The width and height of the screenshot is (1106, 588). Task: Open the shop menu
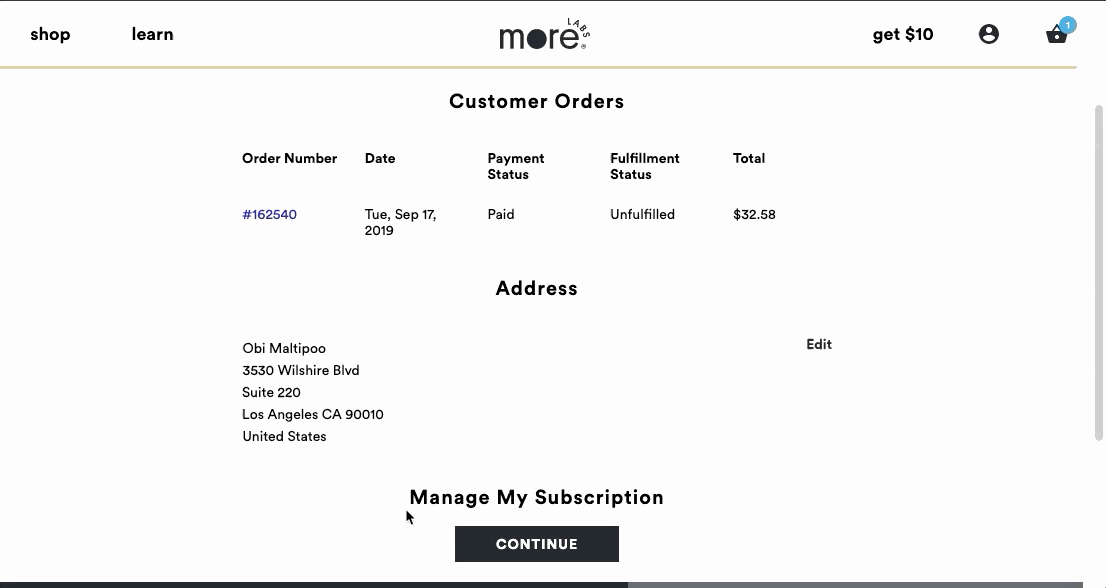pyautogui.click(x=50, y=34)
